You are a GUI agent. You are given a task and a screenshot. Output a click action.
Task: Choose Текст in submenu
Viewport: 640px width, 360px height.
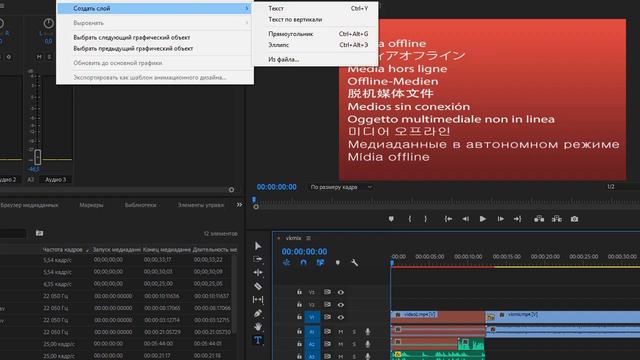[316, 8]
